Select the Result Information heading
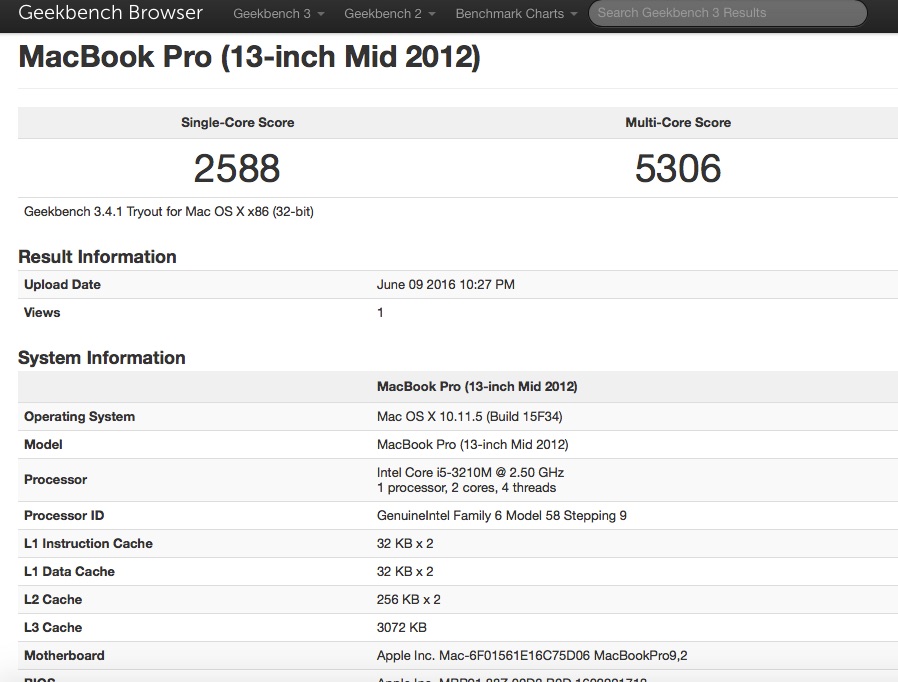The height and width of the screenshot is (682, 898). [x=97, y=257]
